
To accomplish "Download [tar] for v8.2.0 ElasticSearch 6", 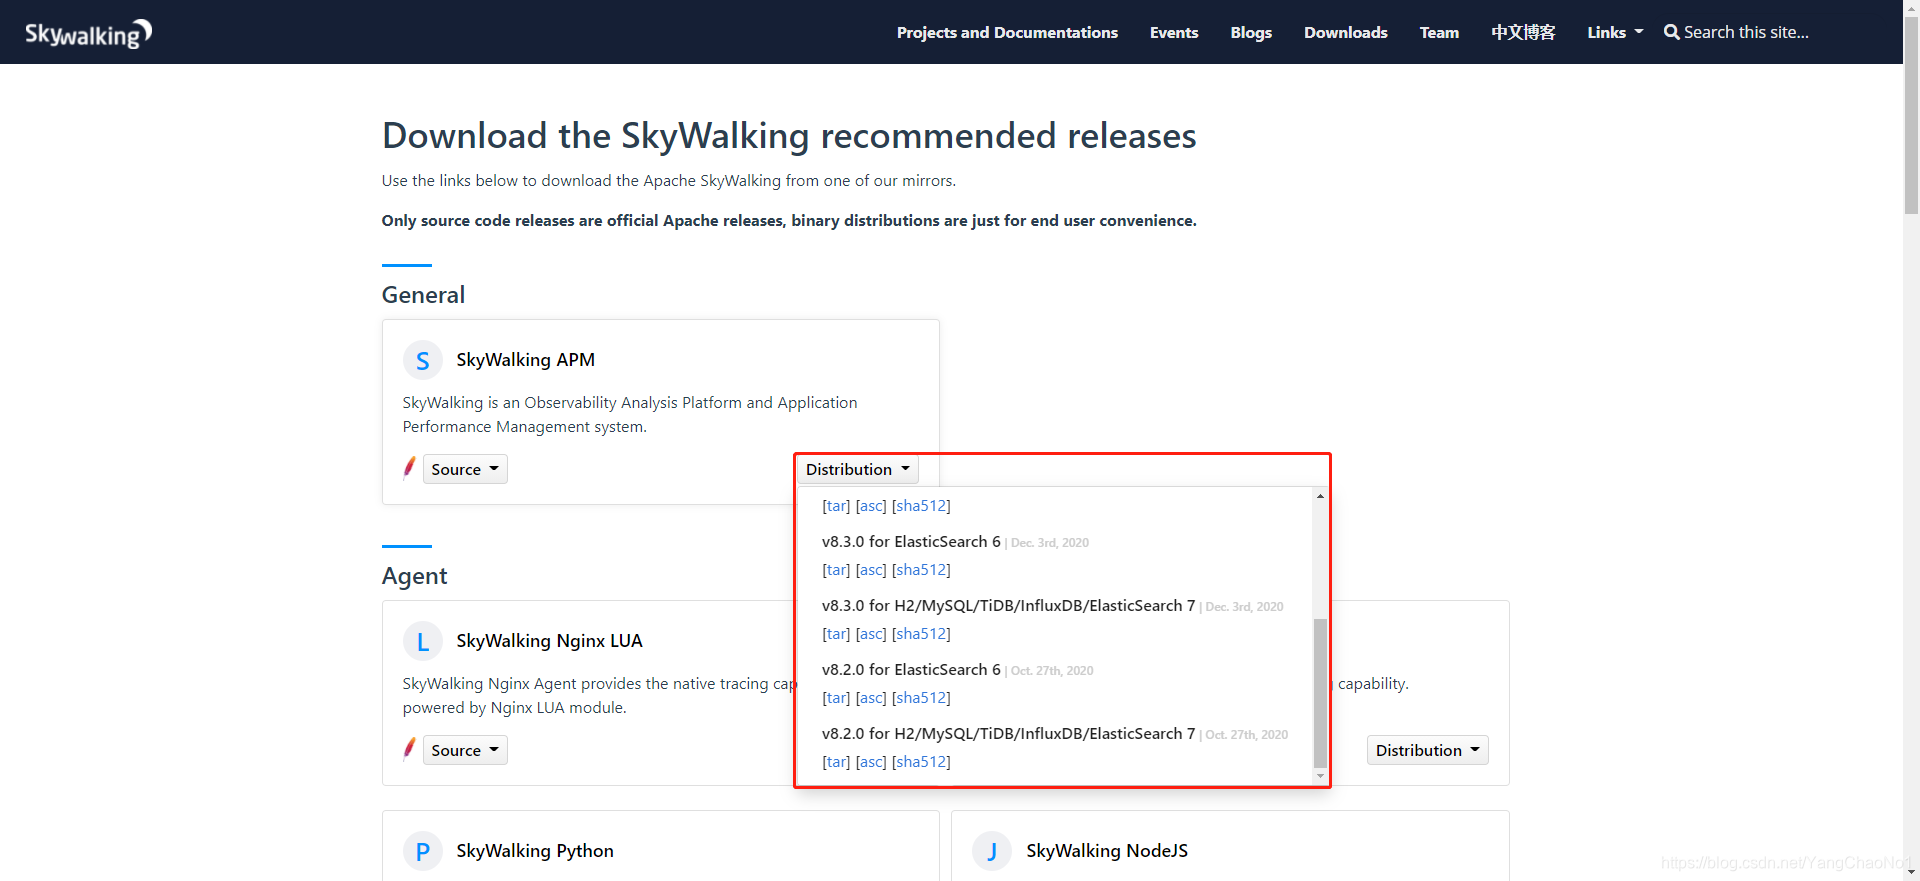I will 836,698.
